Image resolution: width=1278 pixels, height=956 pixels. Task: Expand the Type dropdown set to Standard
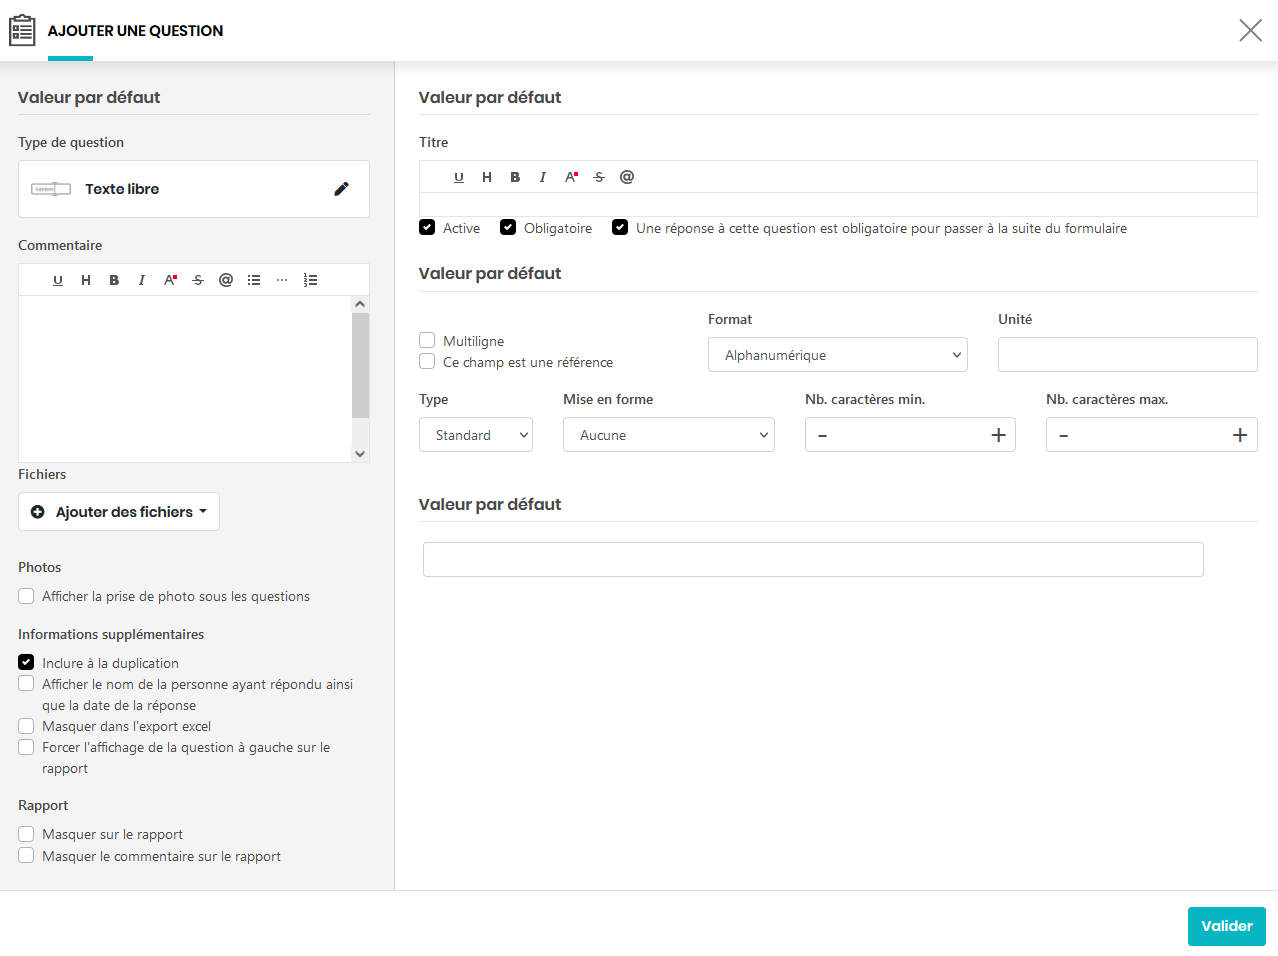click(475, 435)
